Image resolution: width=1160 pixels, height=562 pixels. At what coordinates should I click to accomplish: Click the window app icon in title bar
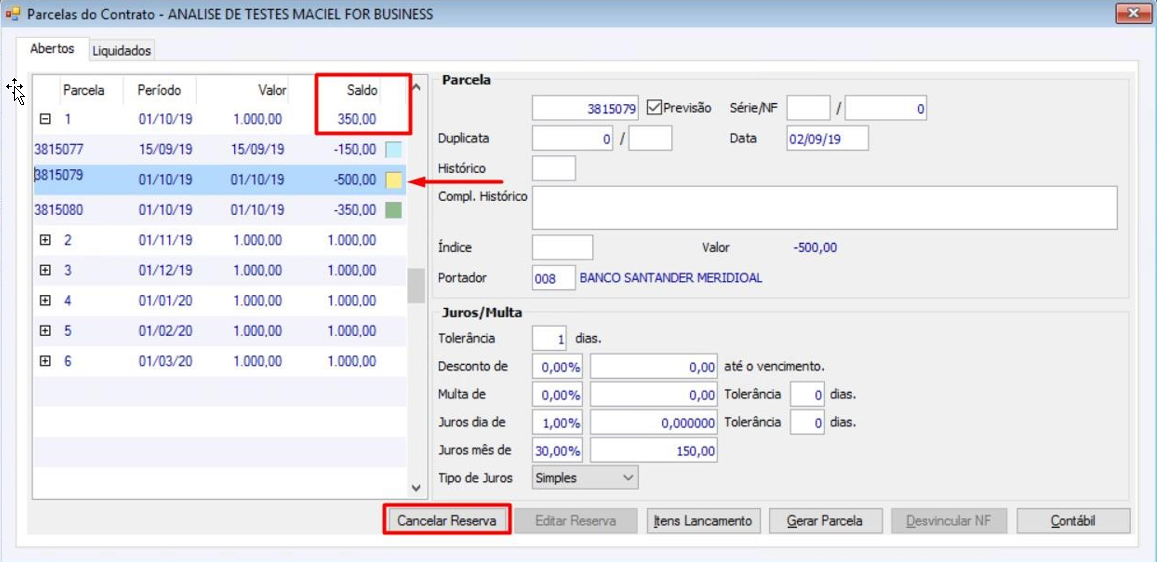click(x=13, y=13)
